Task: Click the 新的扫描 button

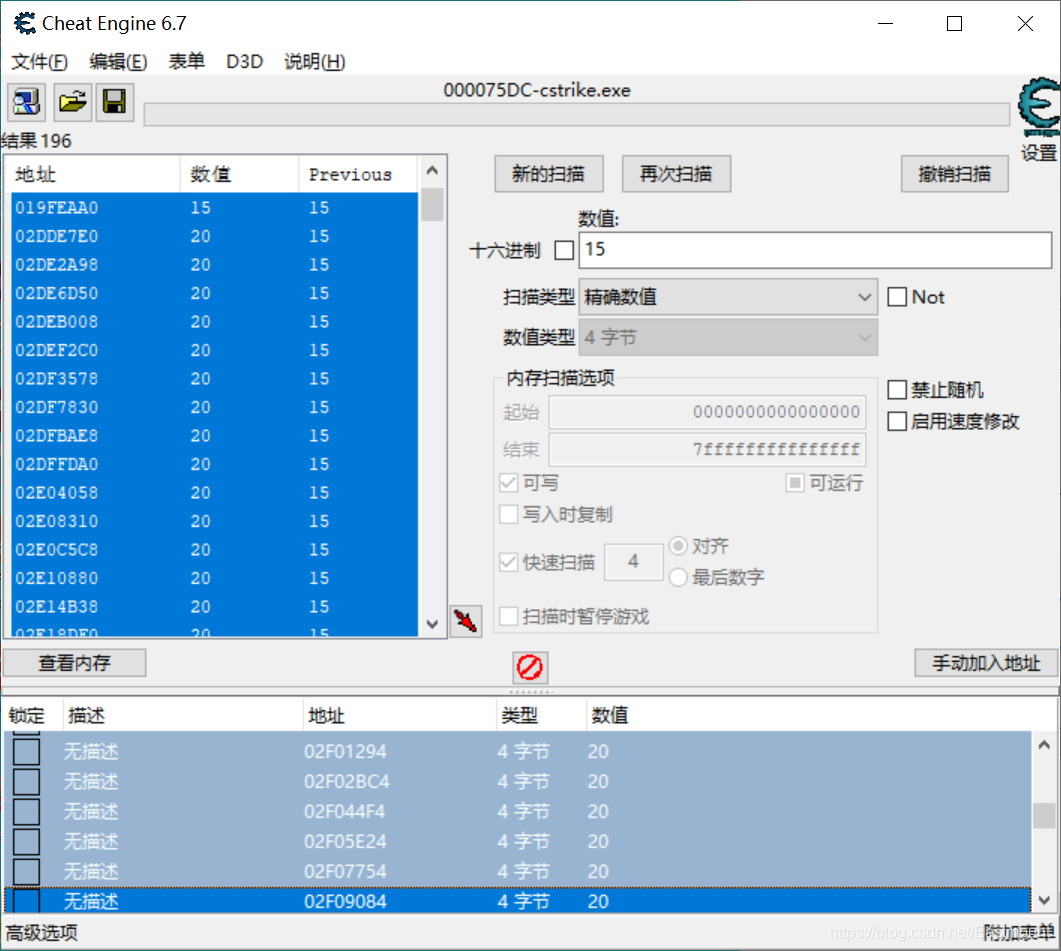Action: coord(549,174)
